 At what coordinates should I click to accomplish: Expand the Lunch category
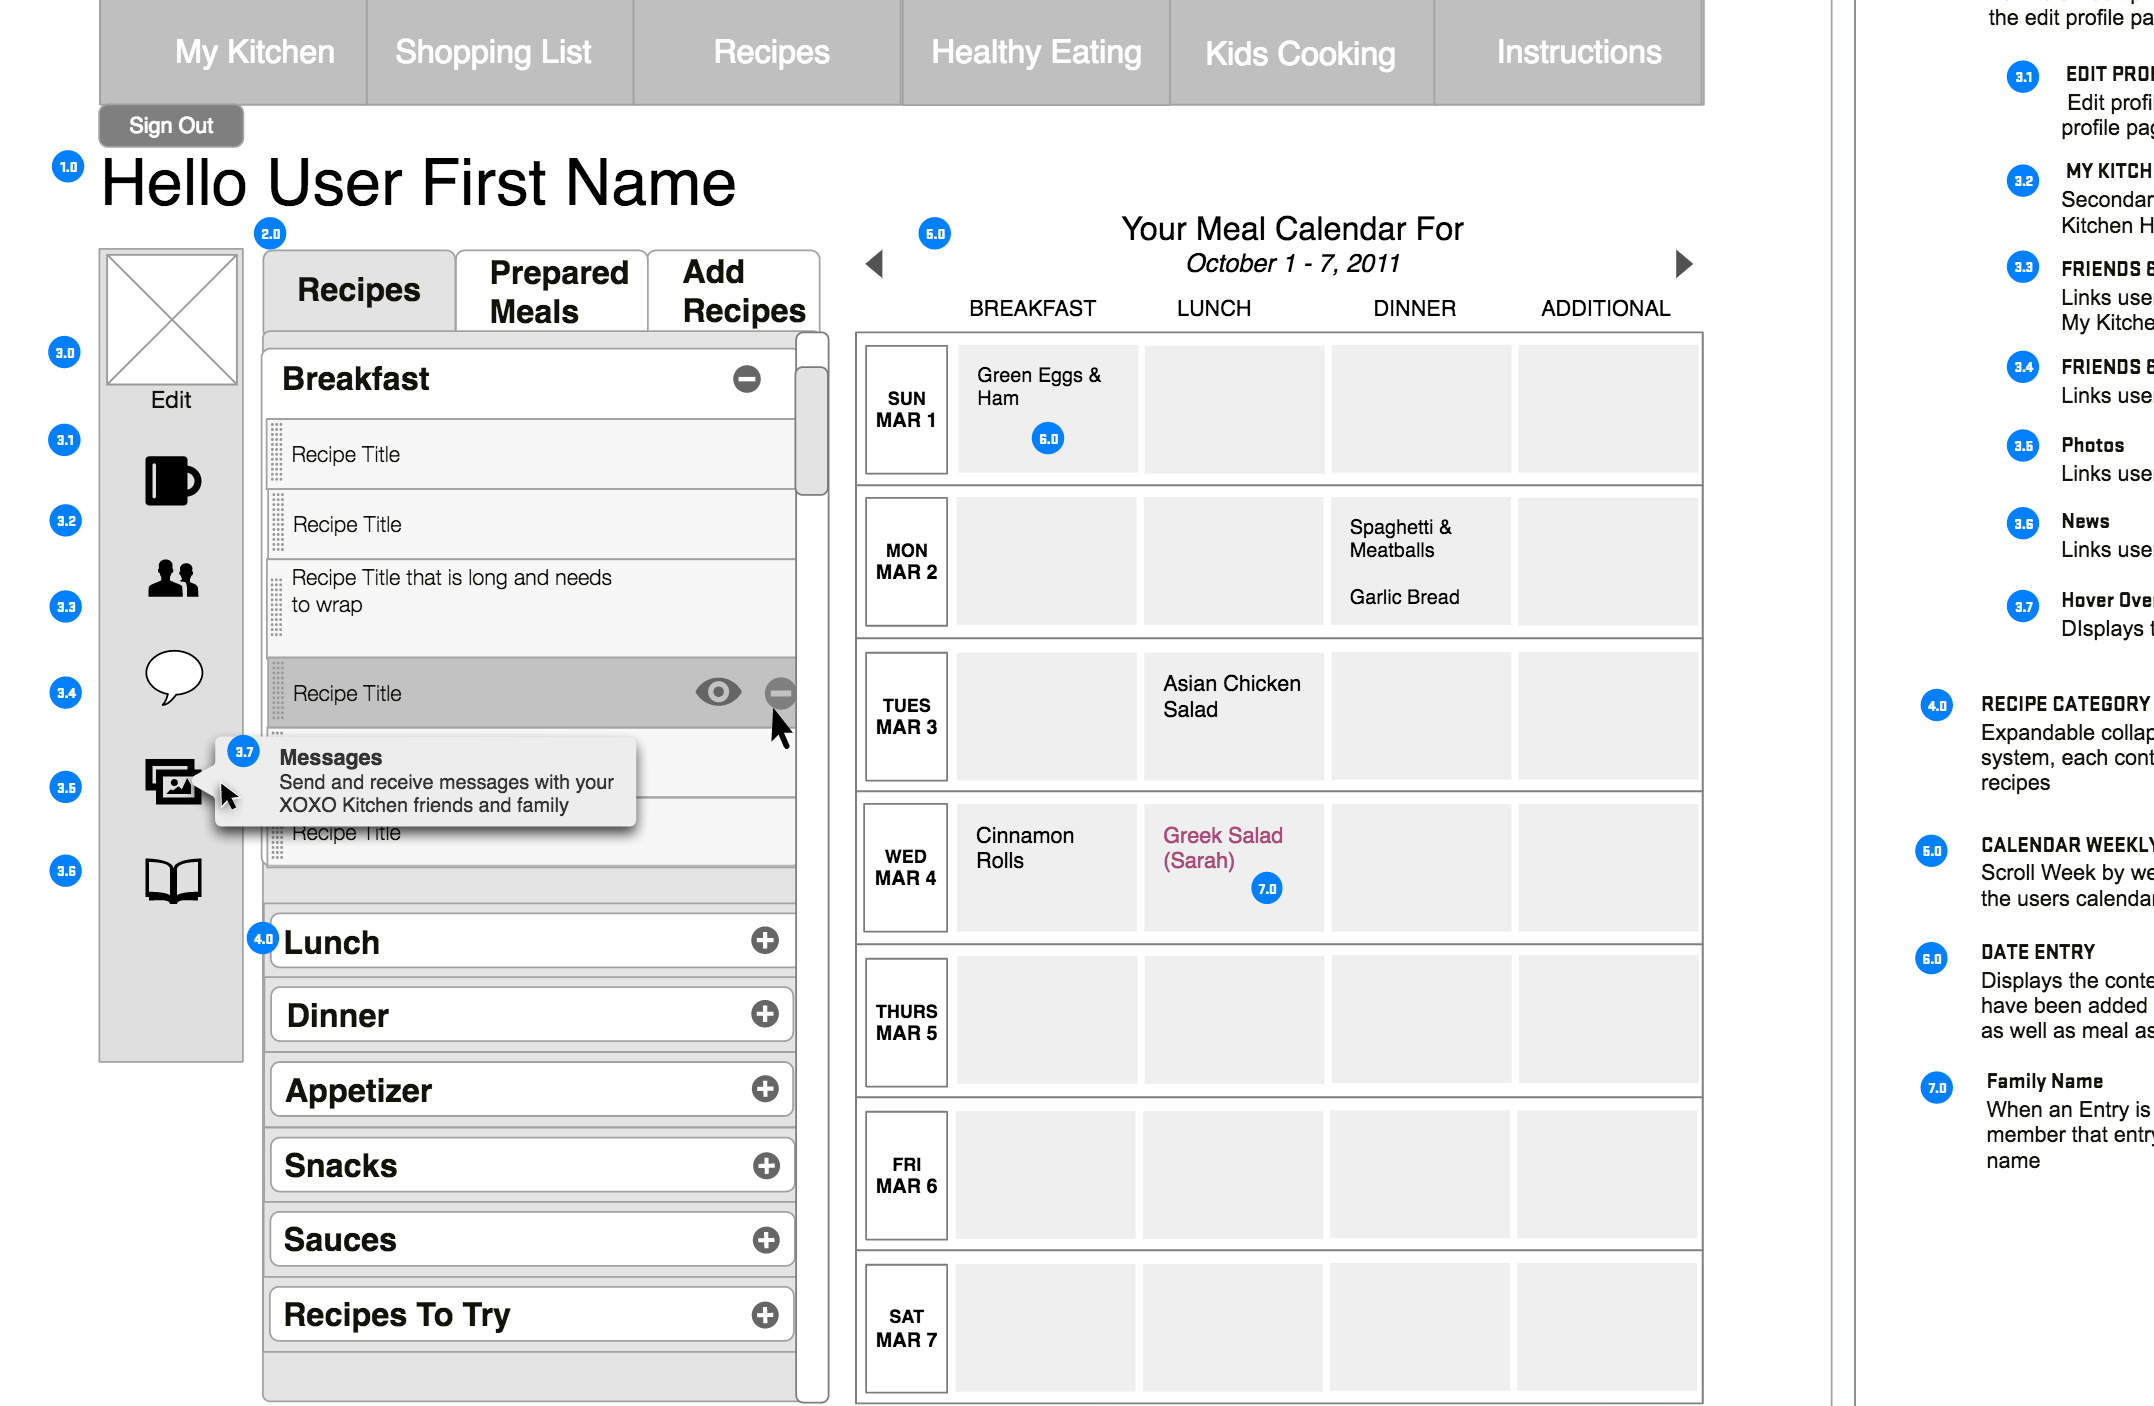coord(765,940)
